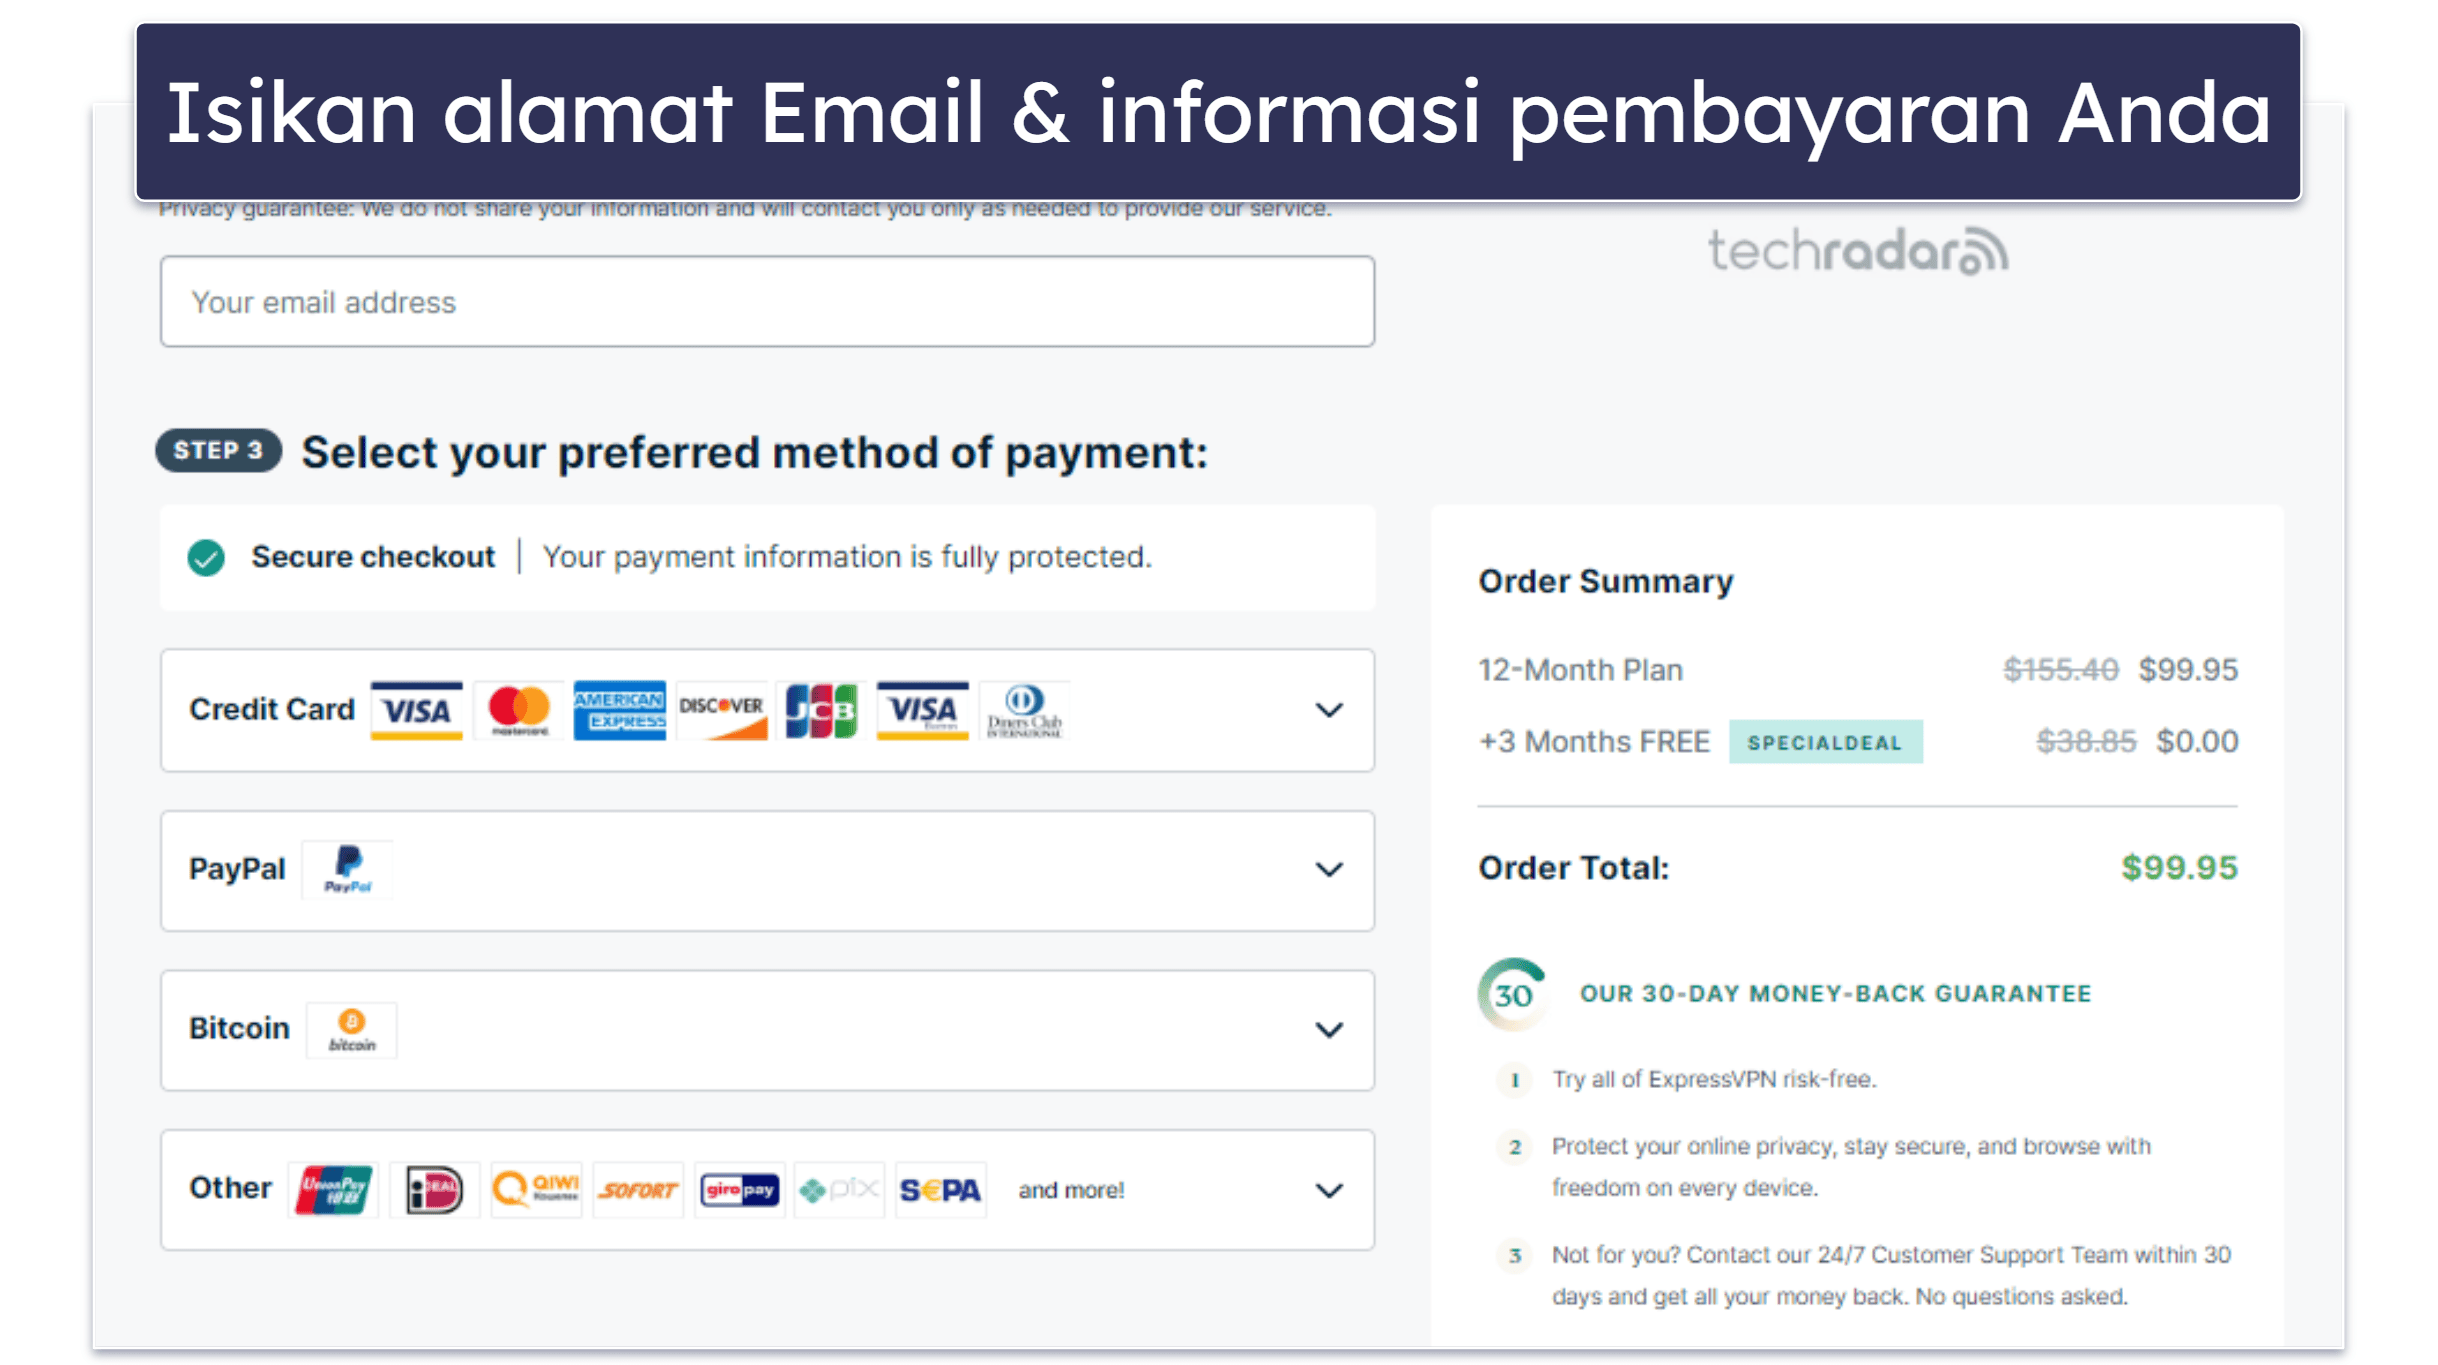Click the pix logo
Image resolution: width=2438 pixels, height=1365 pixels.
tap(840, 1190)
